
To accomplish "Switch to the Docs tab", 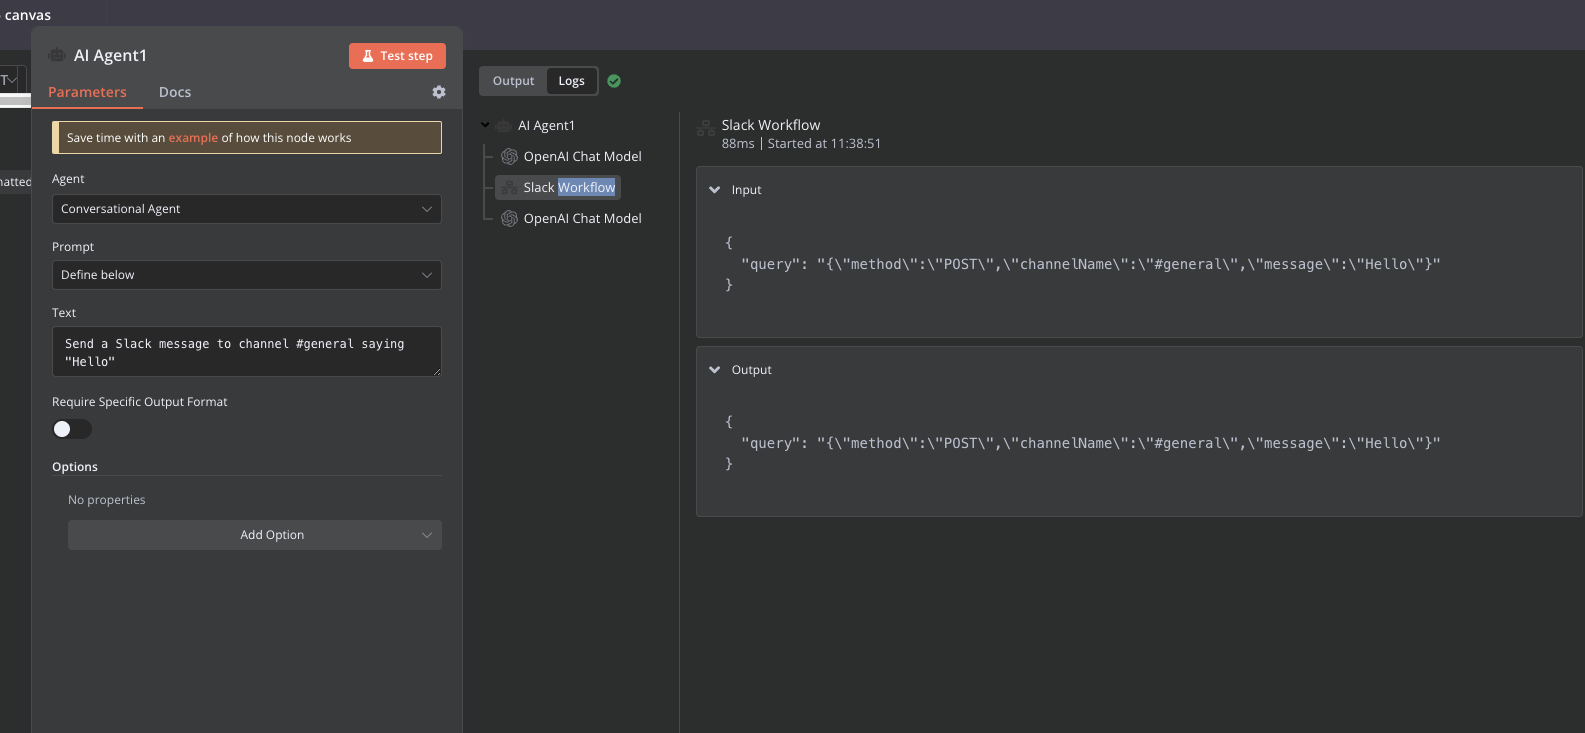I will 175,92.
